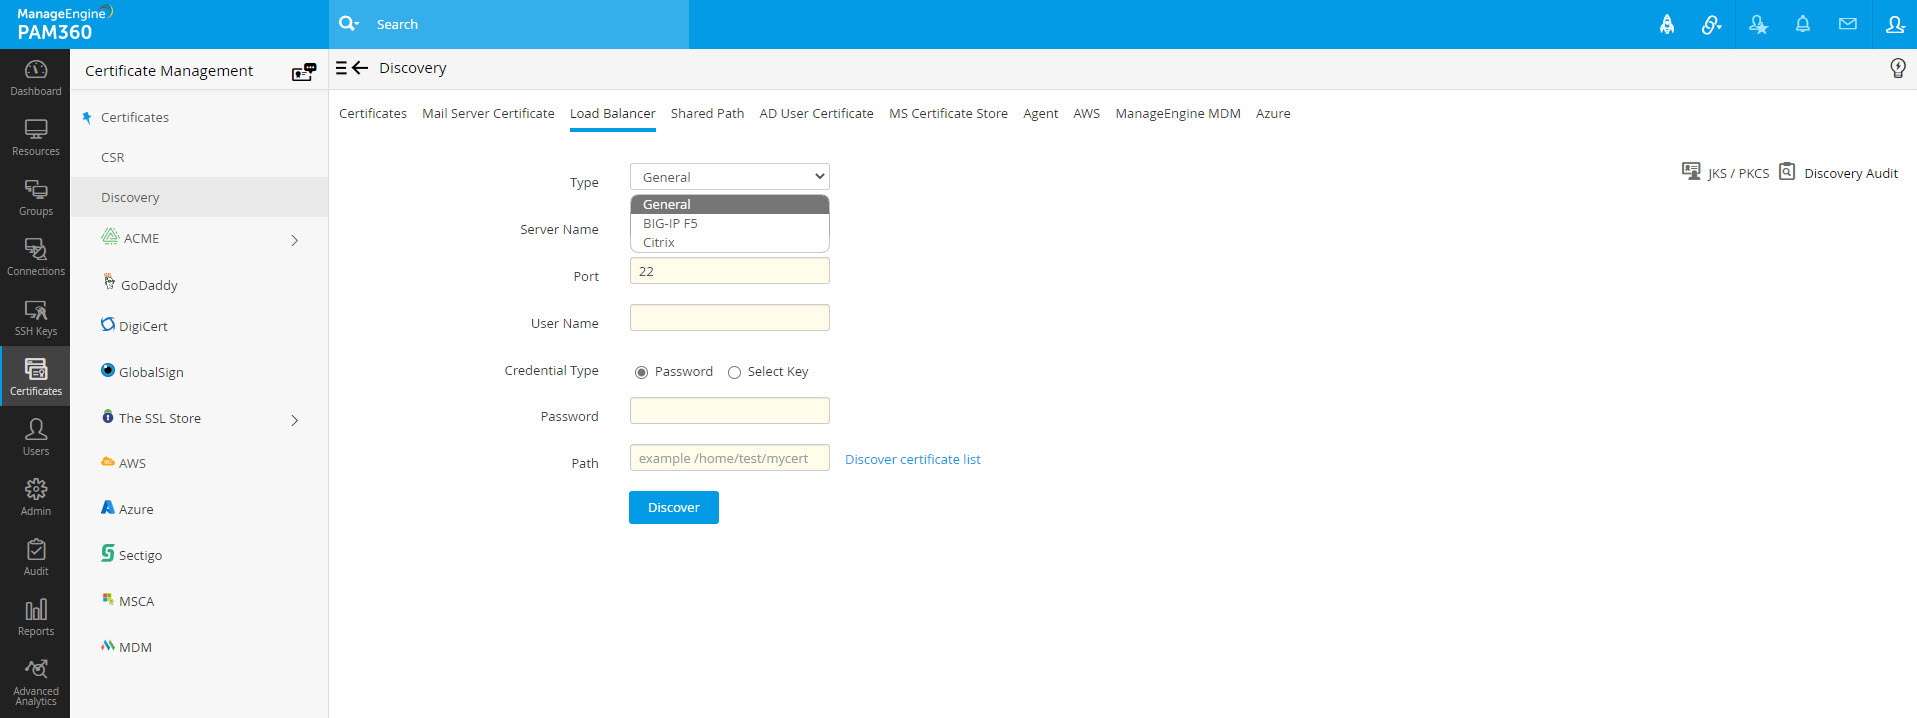The height and width of the screenshot is (718, 1917).
Task: Open DigiCert in the left menu
Action: click(143, 326)
